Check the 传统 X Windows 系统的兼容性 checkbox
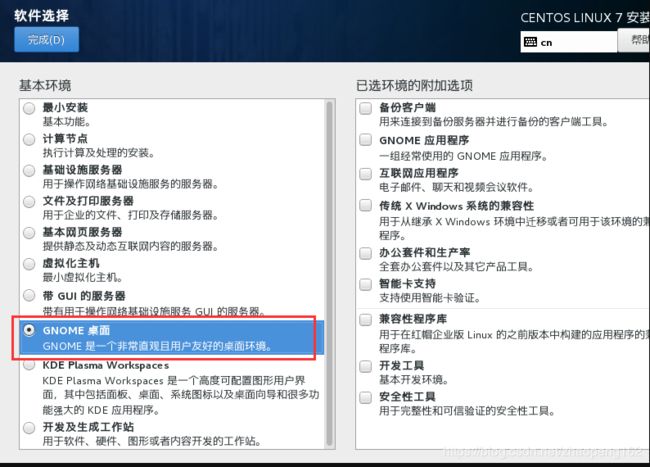The image size is (650, 467). (366, 205)
